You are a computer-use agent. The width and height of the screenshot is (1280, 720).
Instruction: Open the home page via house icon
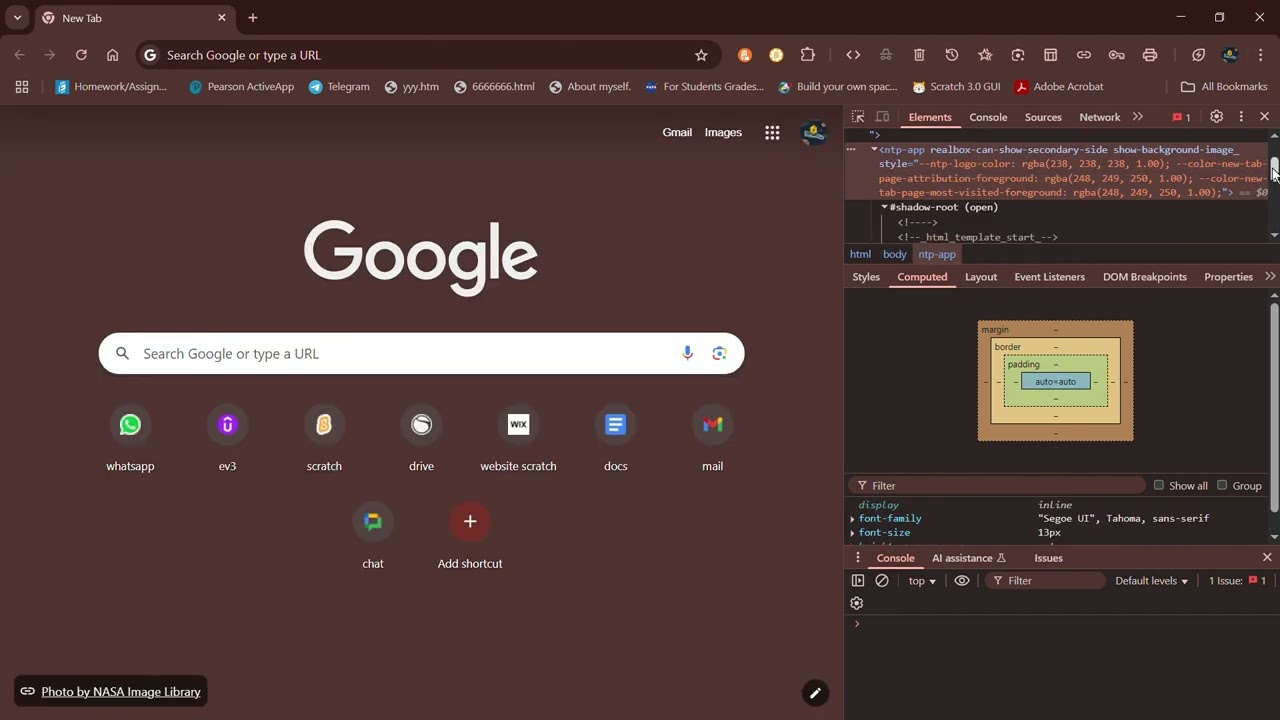coord(112,55)
